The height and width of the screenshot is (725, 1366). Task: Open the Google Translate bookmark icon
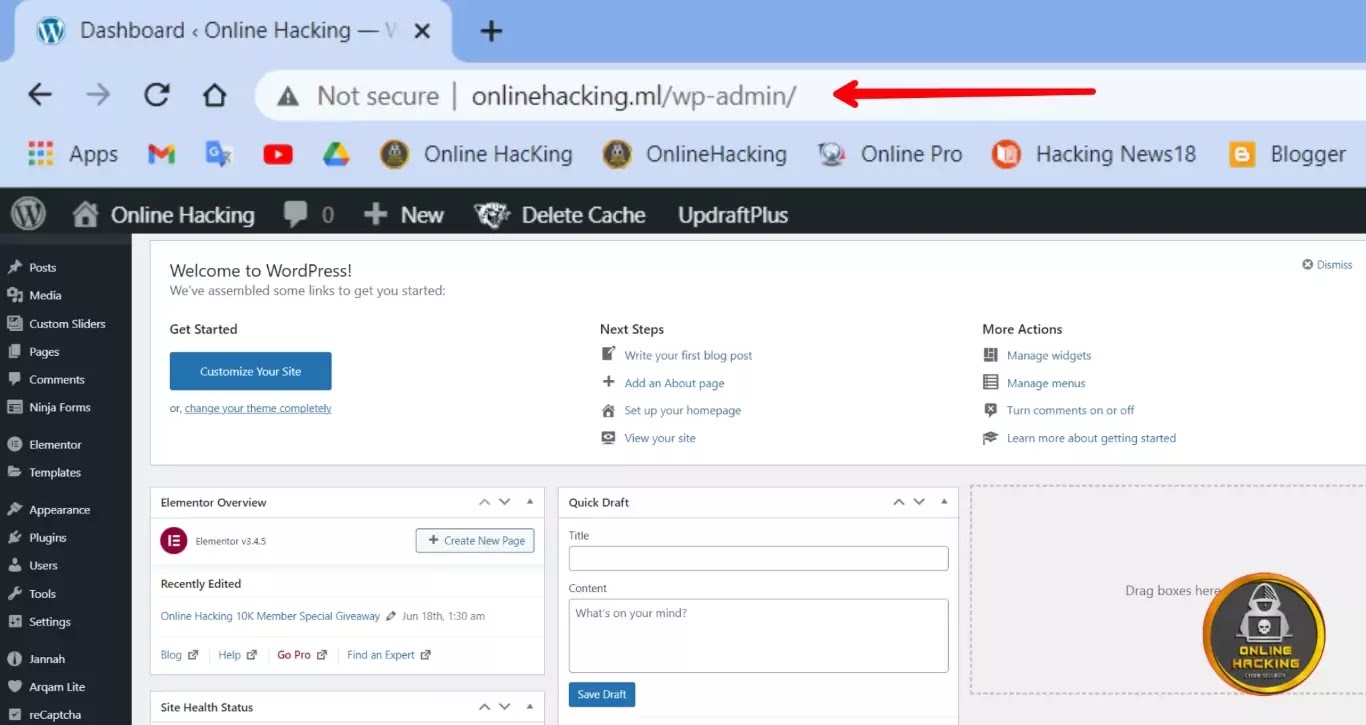[219, 154]
